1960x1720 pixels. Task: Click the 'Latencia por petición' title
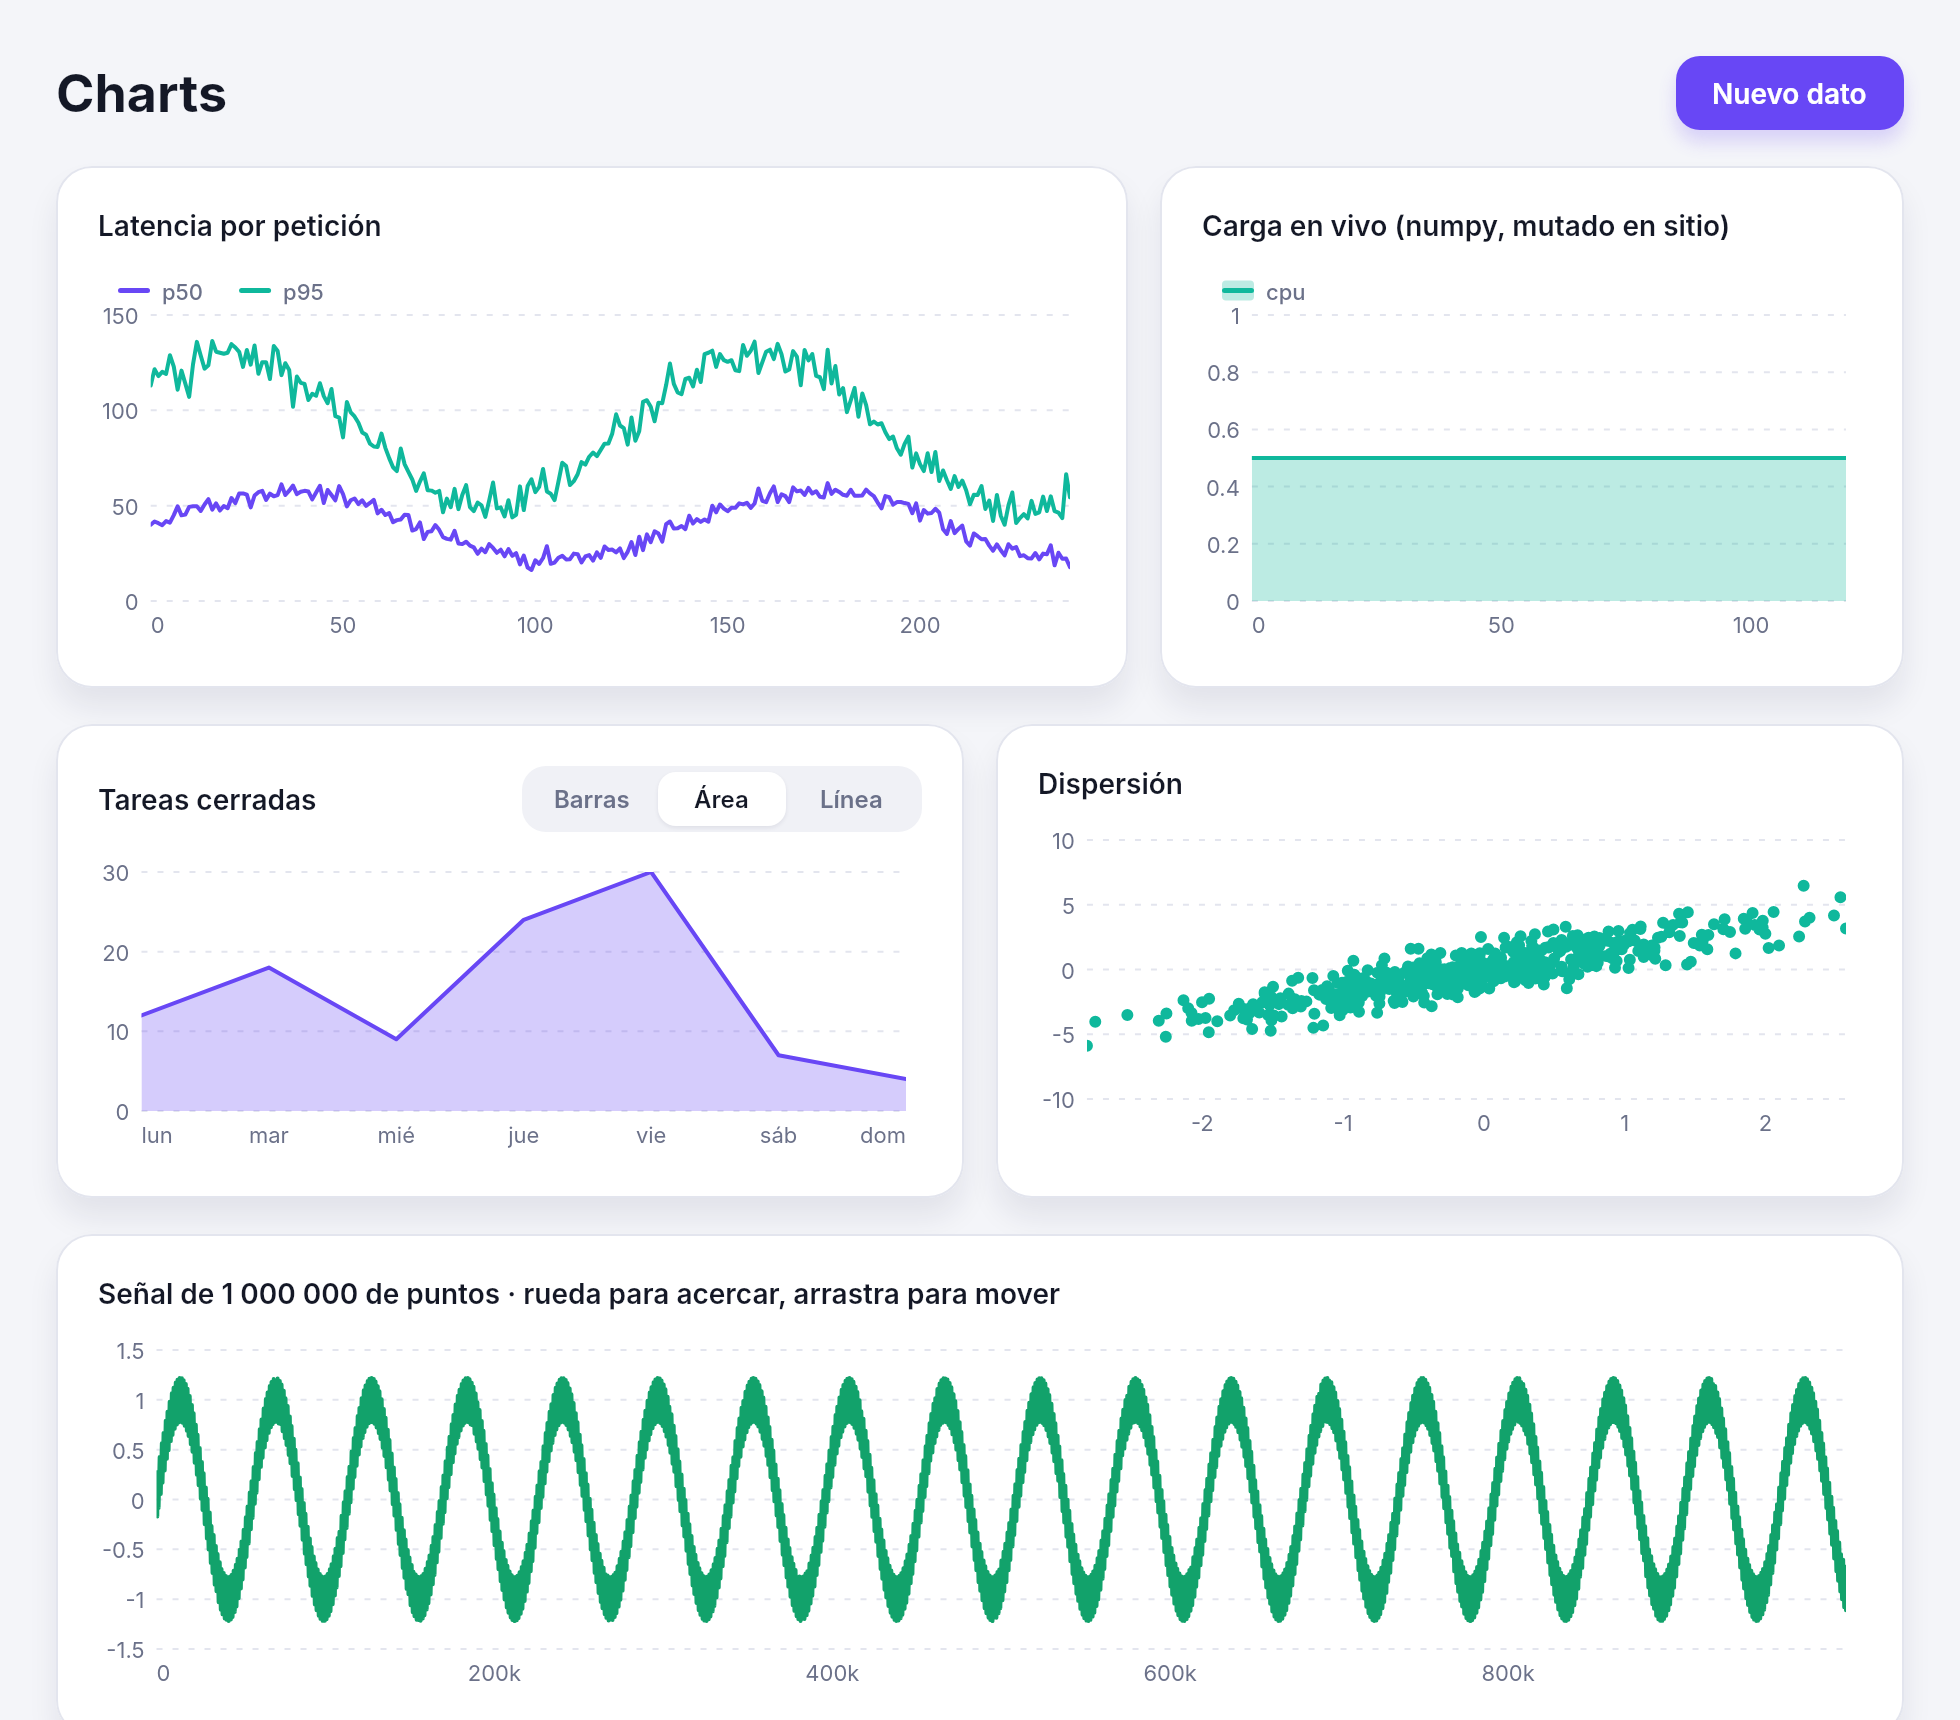coord(239,226)
